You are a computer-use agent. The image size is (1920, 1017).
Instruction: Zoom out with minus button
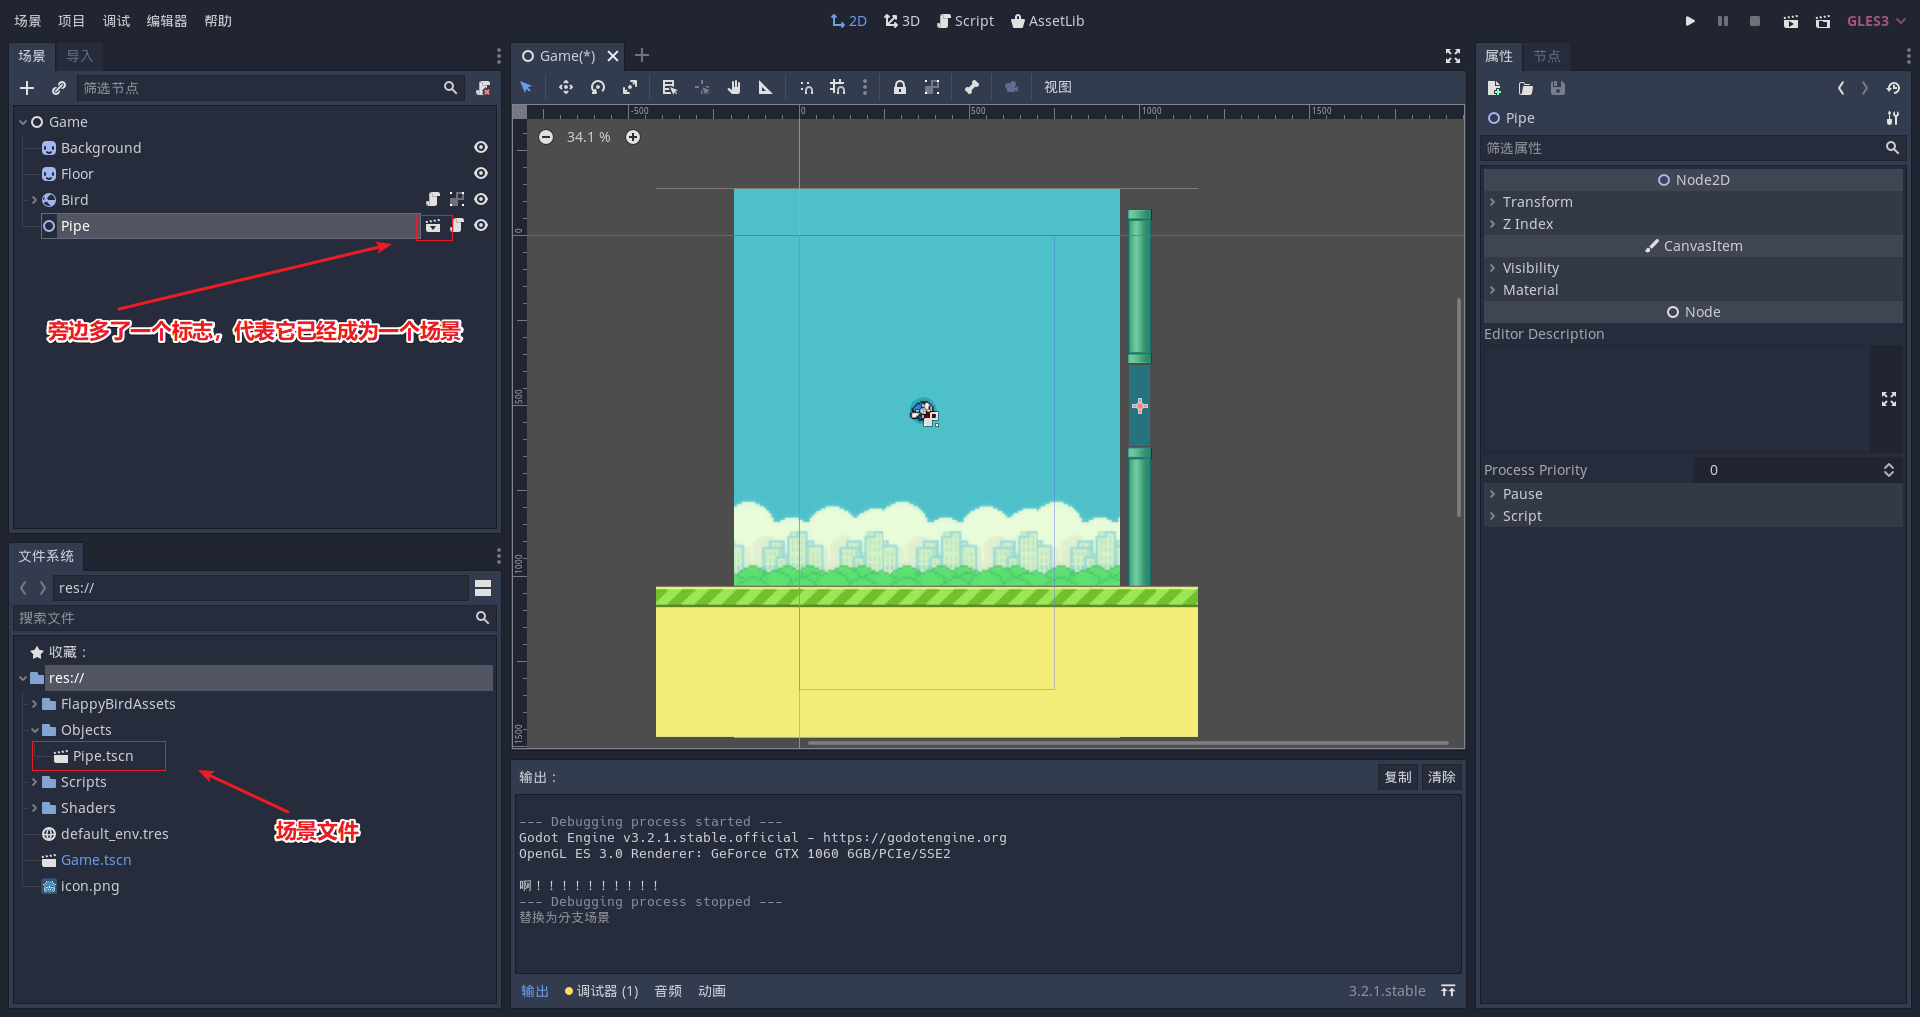tap(546, 137)
